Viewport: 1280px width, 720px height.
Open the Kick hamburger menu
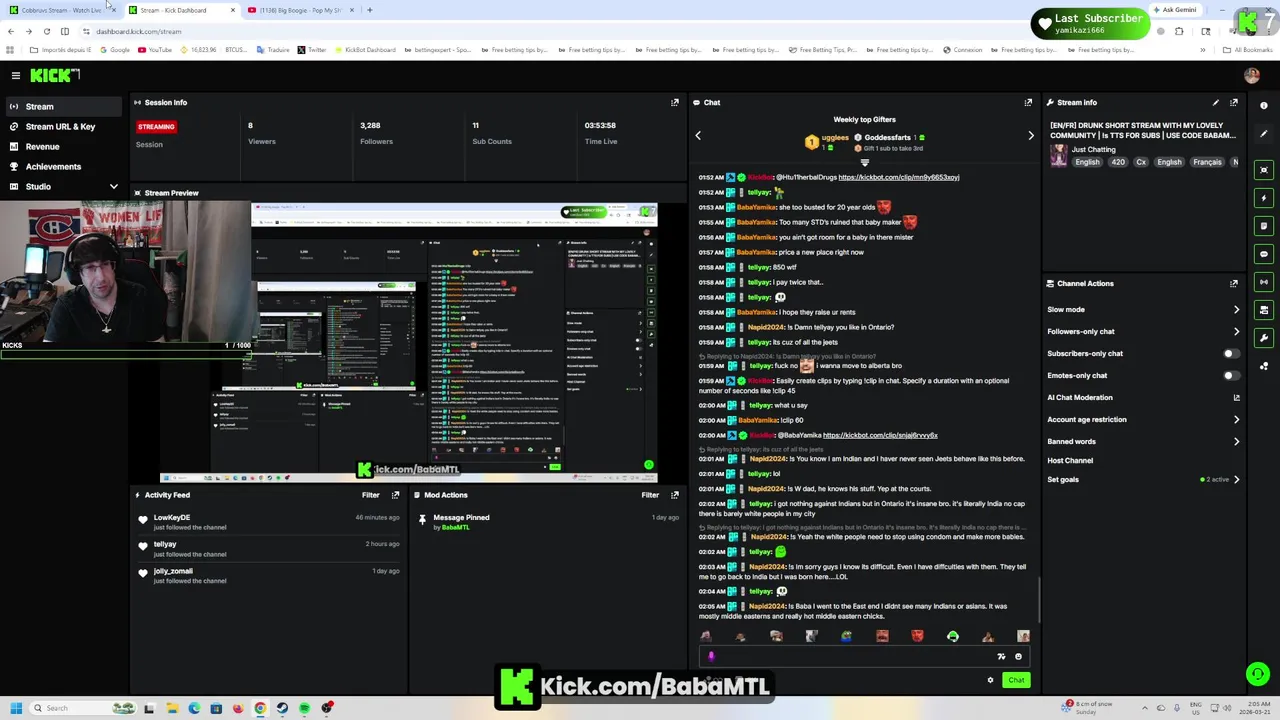point(16,75)
